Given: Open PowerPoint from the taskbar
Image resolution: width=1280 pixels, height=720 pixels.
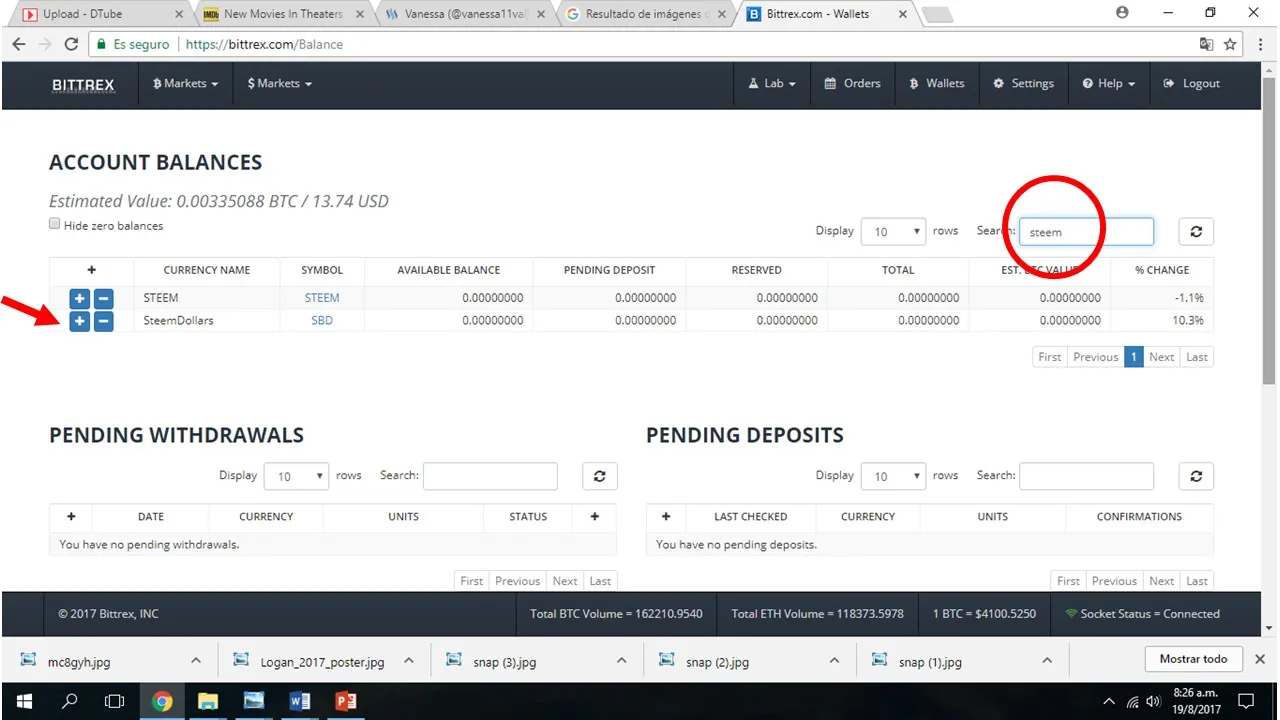Looking at the screenshot, I should click(346, 701).
